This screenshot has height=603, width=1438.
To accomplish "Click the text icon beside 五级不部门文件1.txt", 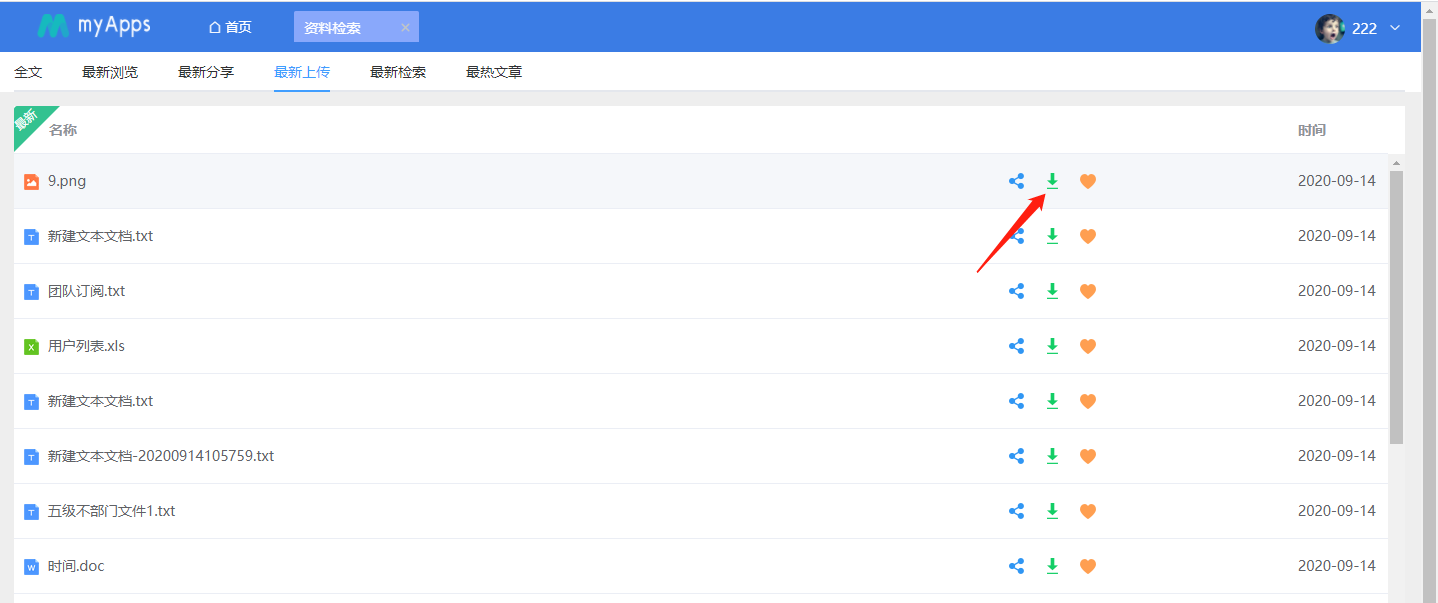I will (32, 512).
